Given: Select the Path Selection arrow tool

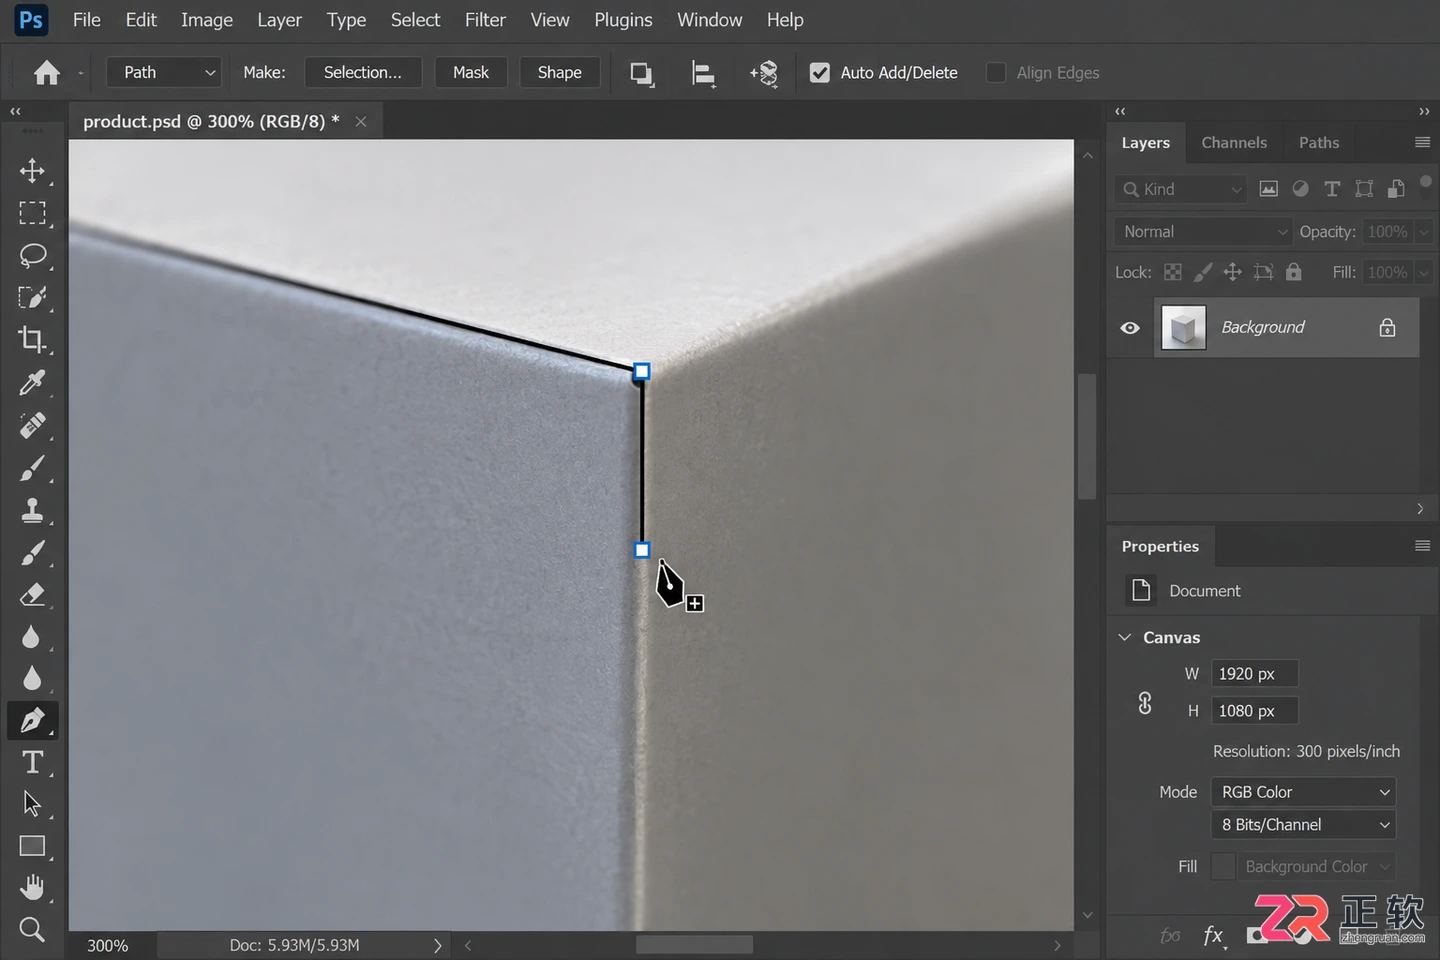Looking at the screenshot, I should tap(32, 804).
